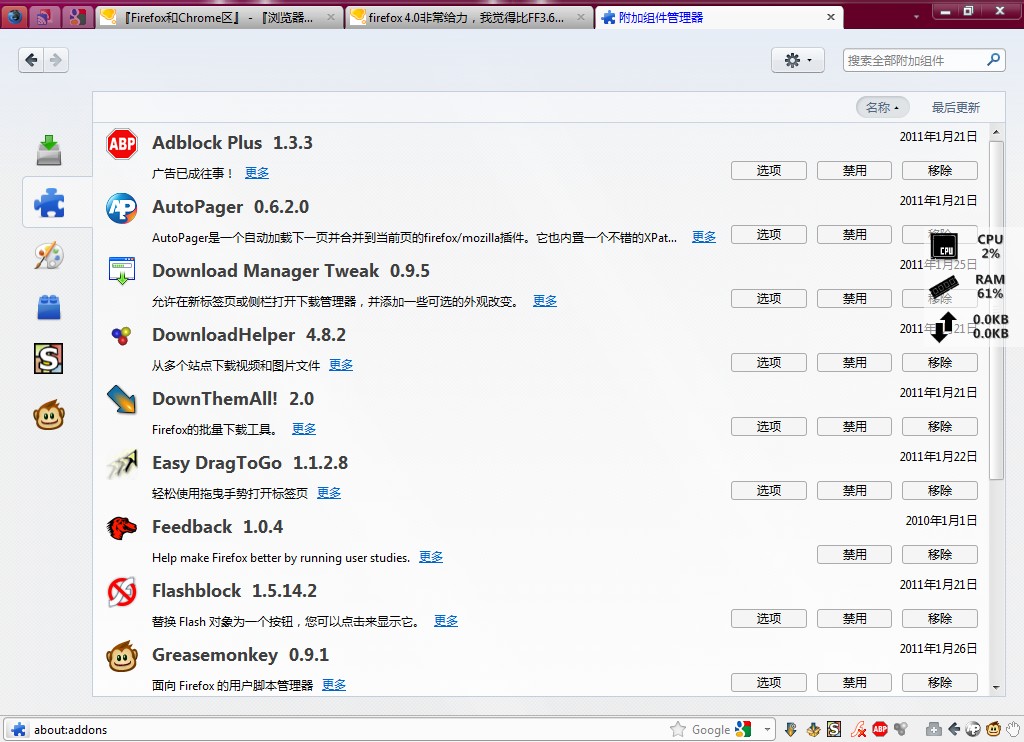1024x742 pixels.
Task: Open the pinned Firefox globe app tab
Action: (x=15, y=16)
